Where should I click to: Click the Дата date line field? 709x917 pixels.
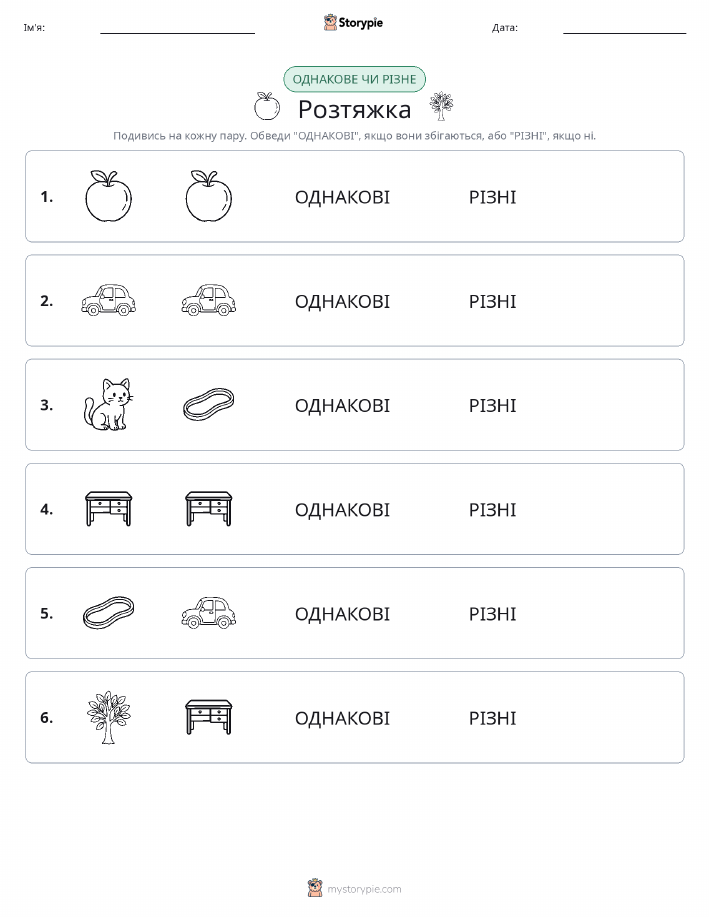point(624,27)
